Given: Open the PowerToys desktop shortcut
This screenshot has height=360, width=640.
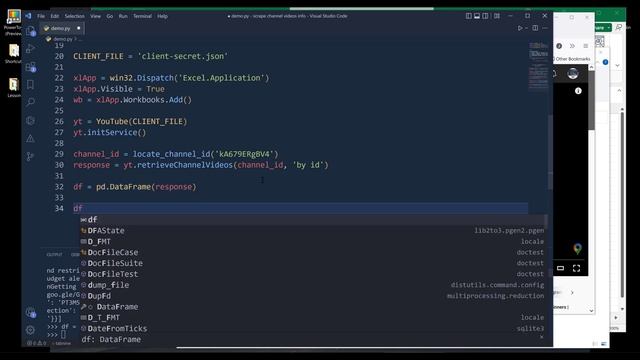Looking at the screenshot, I should pyautogui.click(x=13, y=21).
